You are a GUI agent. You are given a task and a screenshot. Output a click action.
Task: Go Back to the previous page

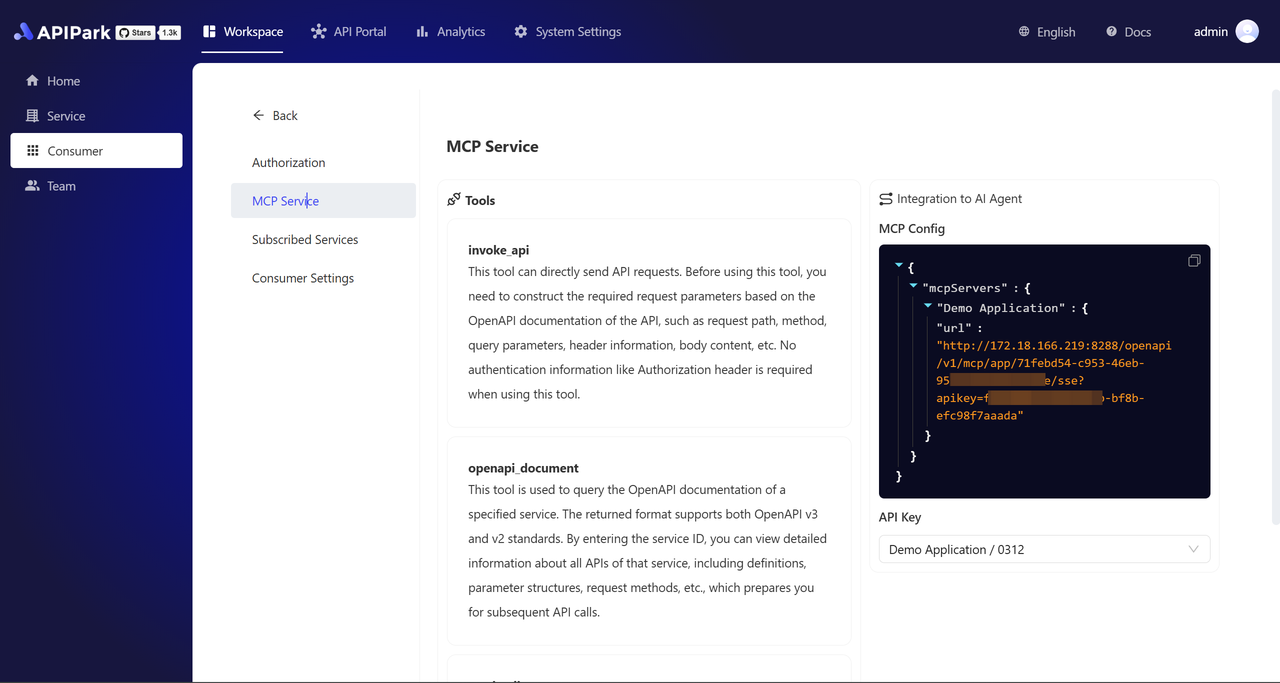275,116
